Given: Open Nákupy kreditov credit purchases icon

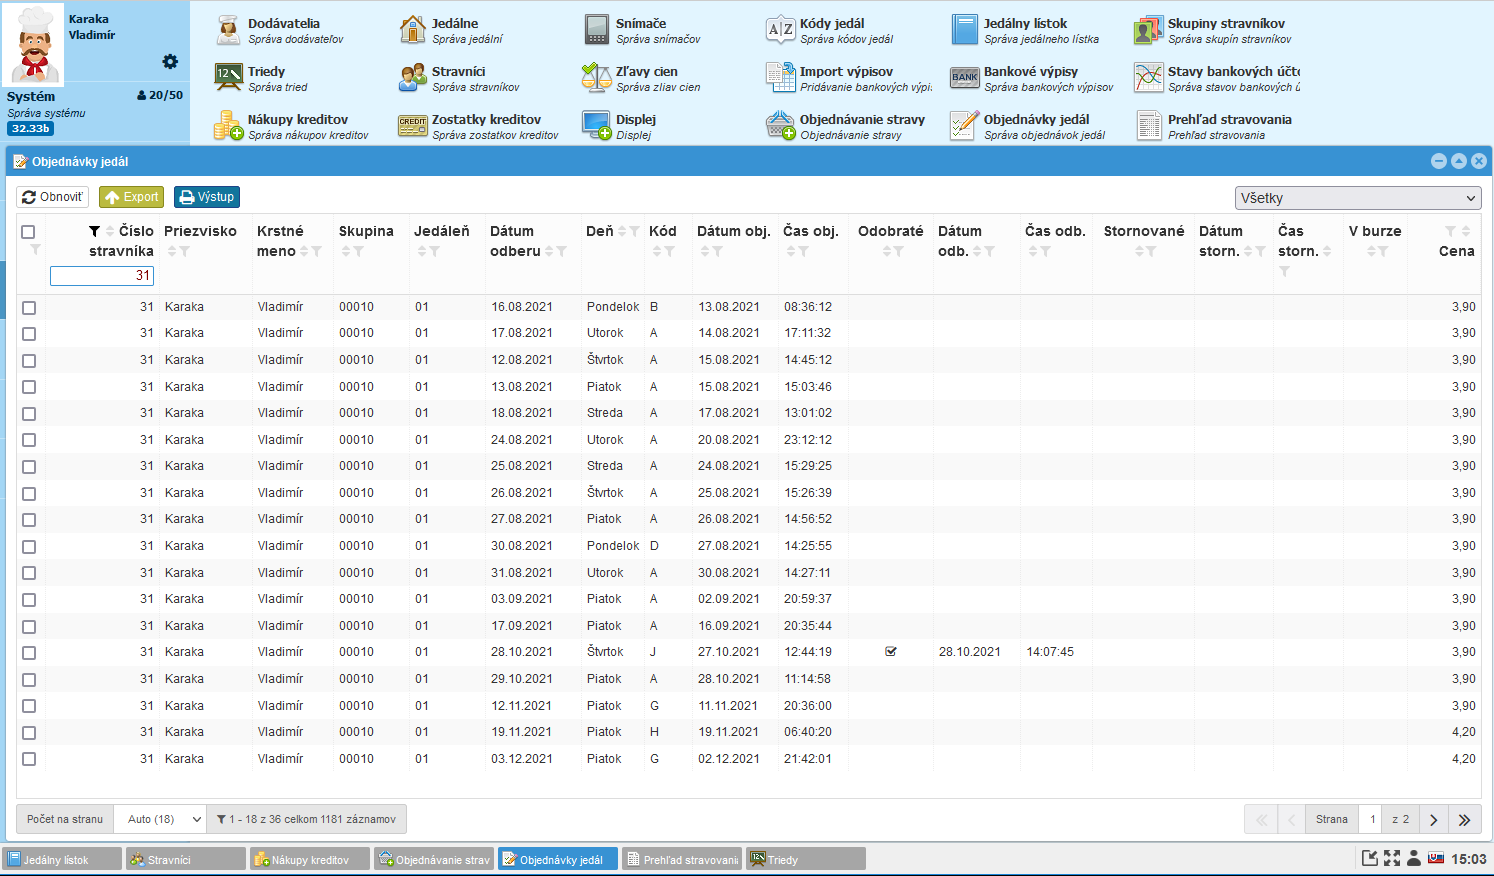Looking at the screenshot, I should [229, 126].
